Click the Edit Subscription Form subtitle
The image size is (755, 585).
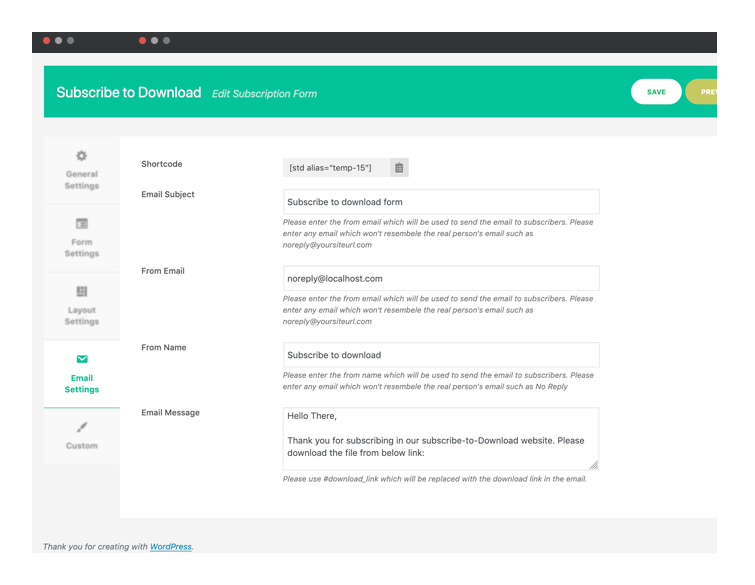pyautogui.click(x=264, y=94)
